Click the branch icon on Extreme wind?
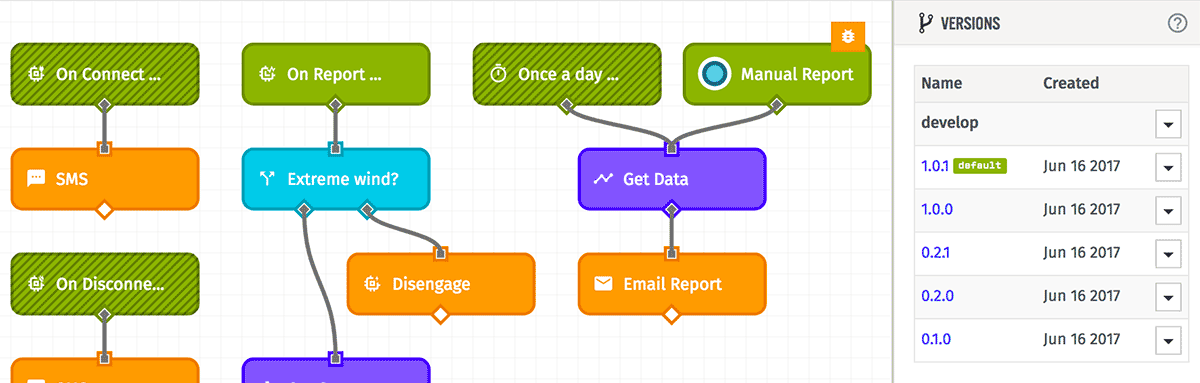Viewport: 1200px width, 383px height. tap(267, 179)
